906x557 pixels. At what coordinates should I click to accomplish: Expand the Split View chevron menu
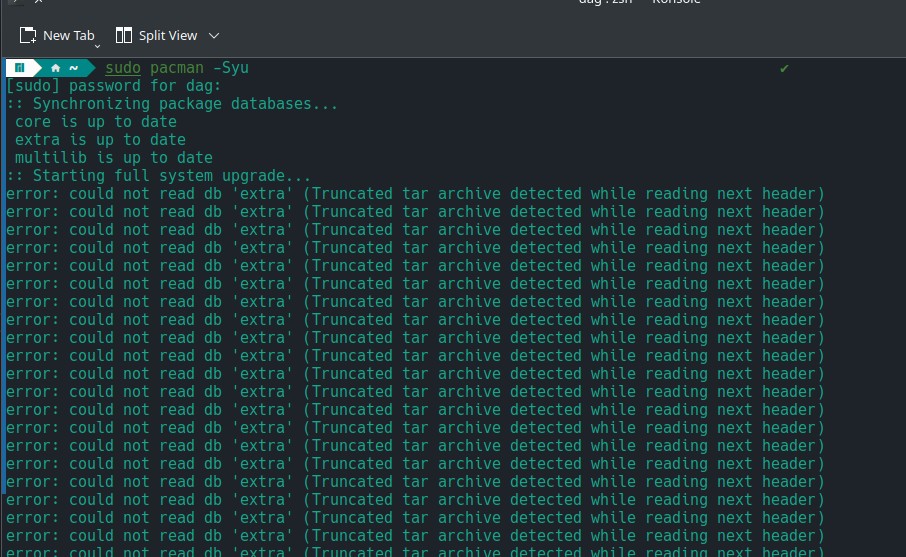pyautogui.click(x=214, y=36)
